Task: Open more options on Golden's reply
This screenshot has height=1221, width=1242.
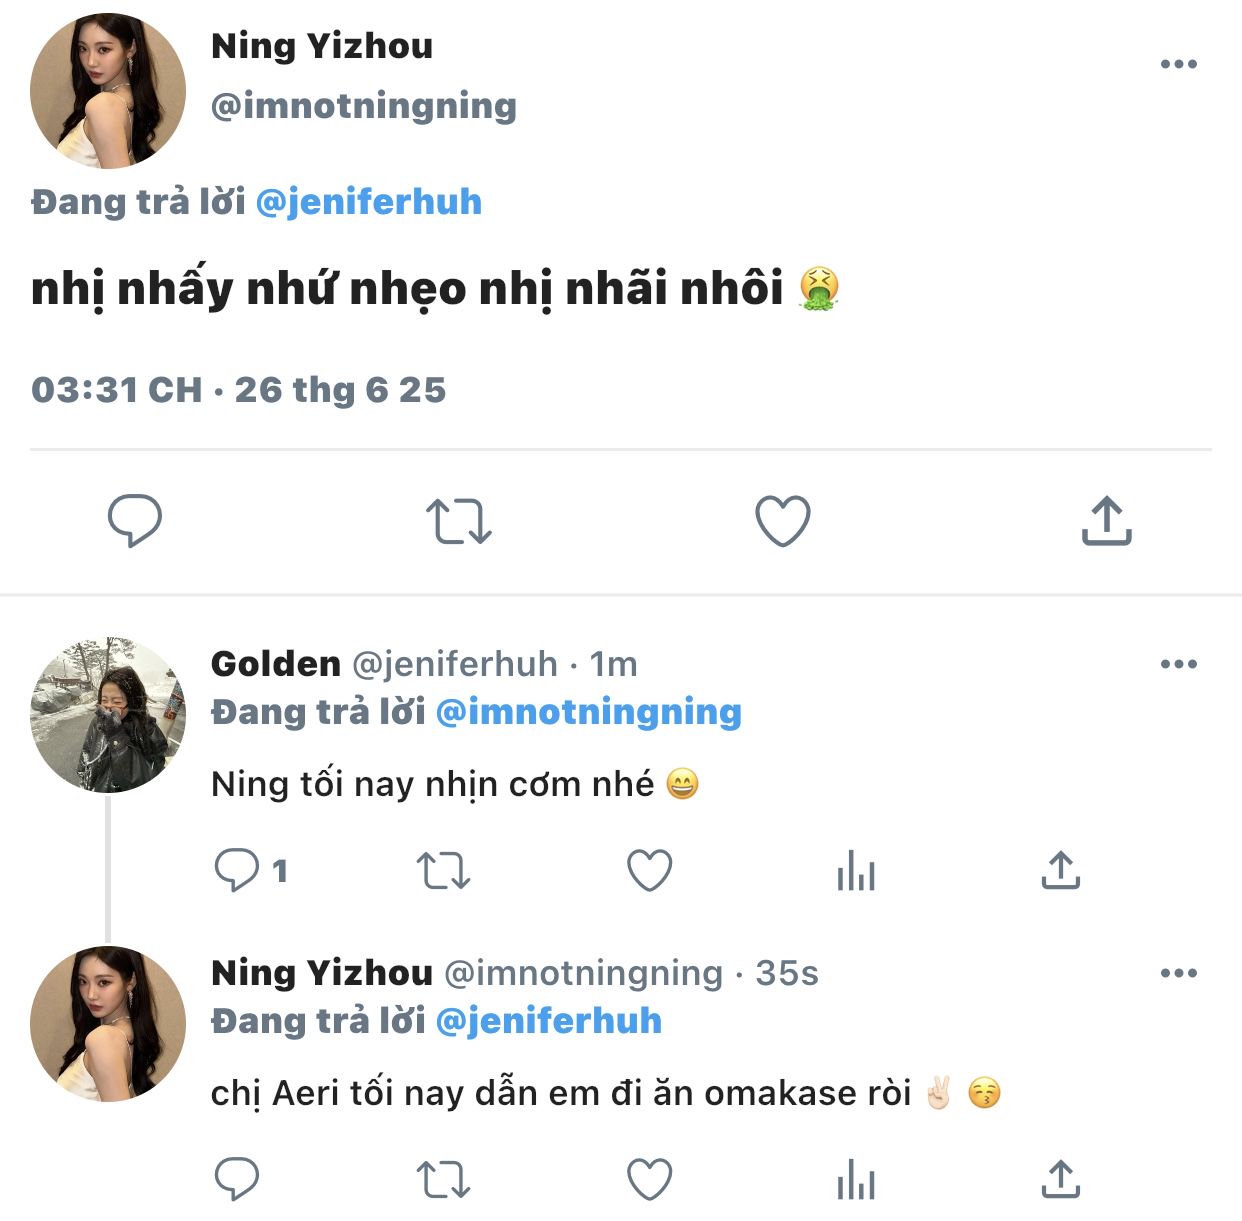Action: (1178, 664)
